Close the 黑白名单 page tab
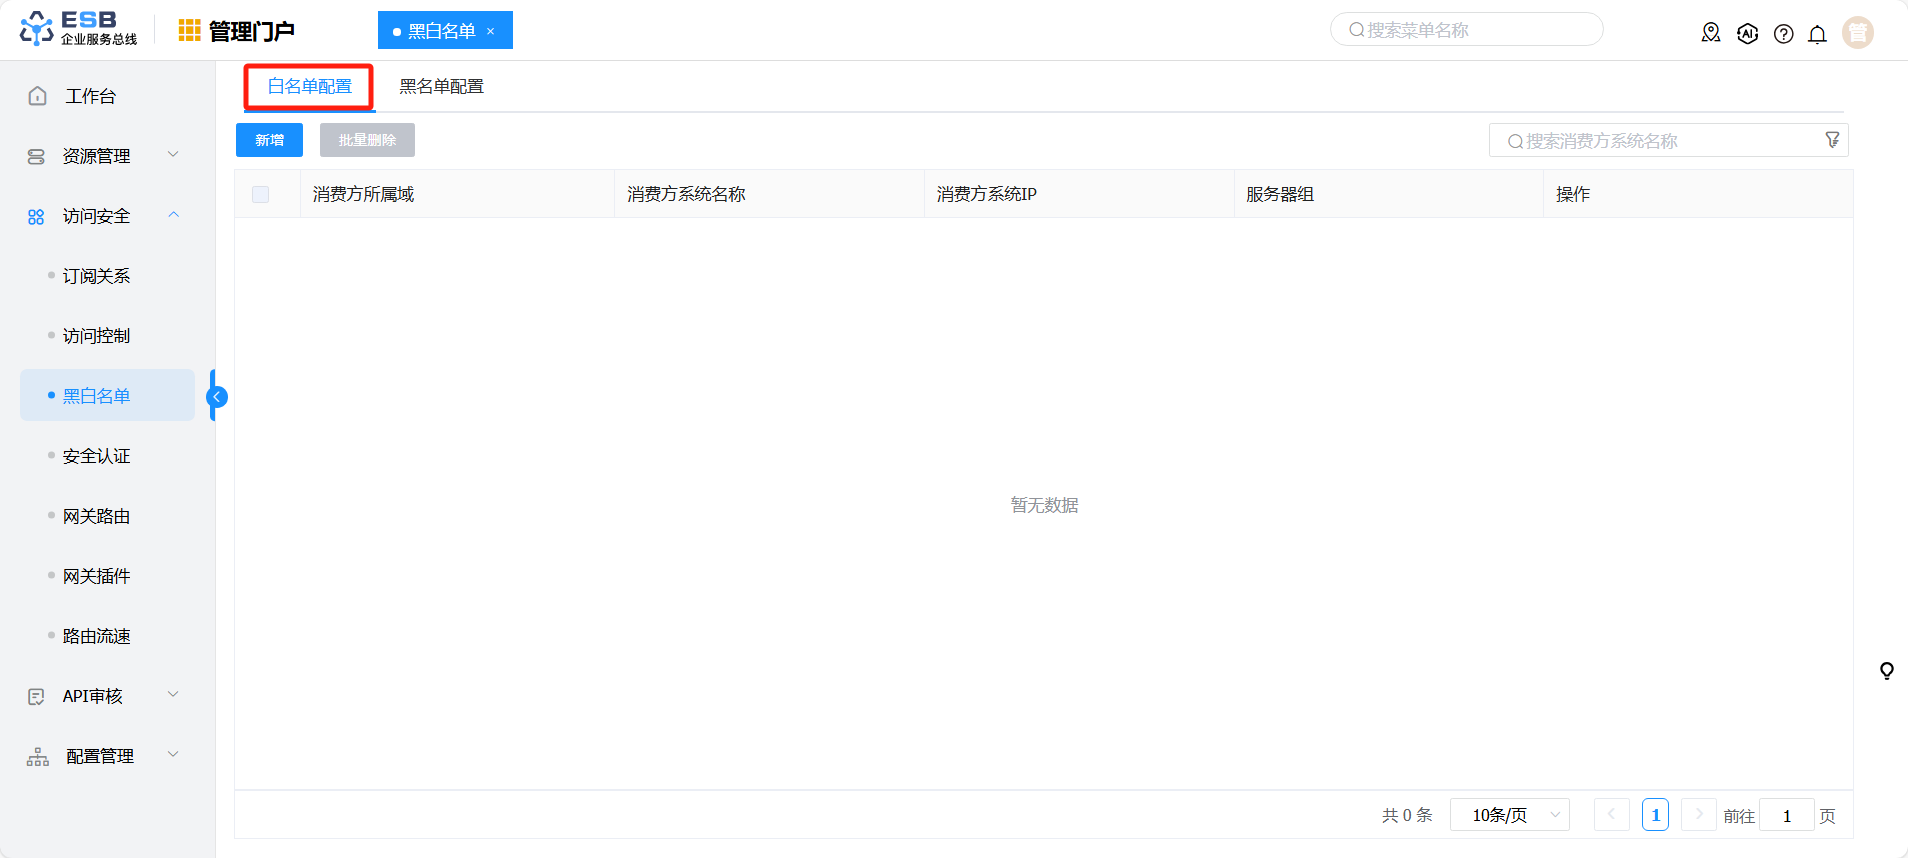This screenshot has width=1908, height=858. (491, 31)
